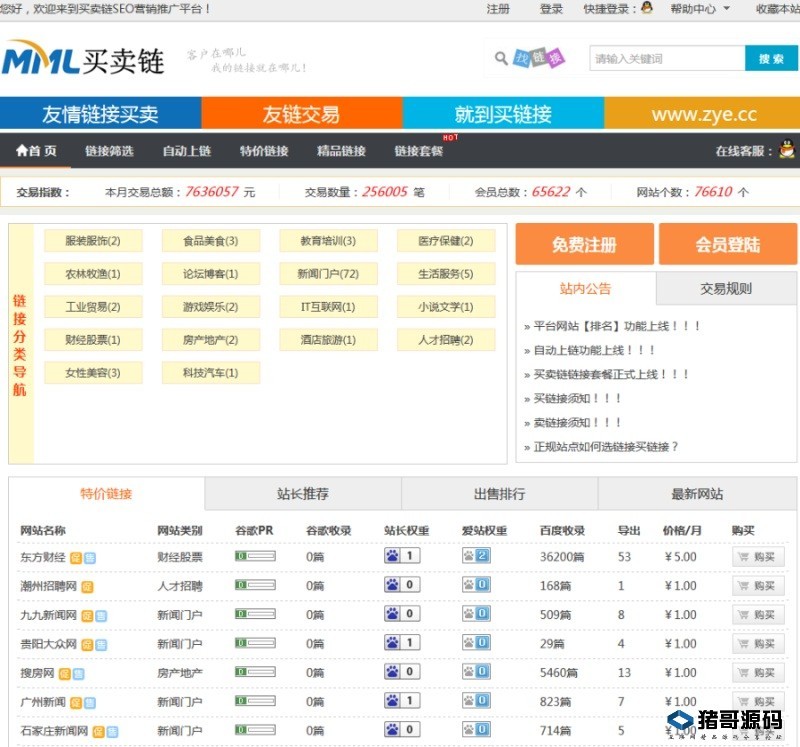Click the orange badge next to 潮州招聘网
800x747 pixels.
[87, 586]
